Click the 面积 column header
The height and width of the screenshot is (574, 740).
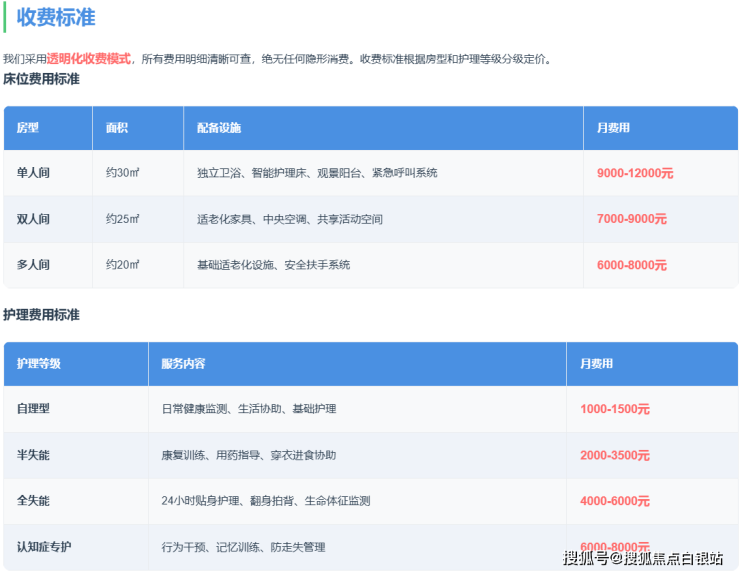click(116, 128)
